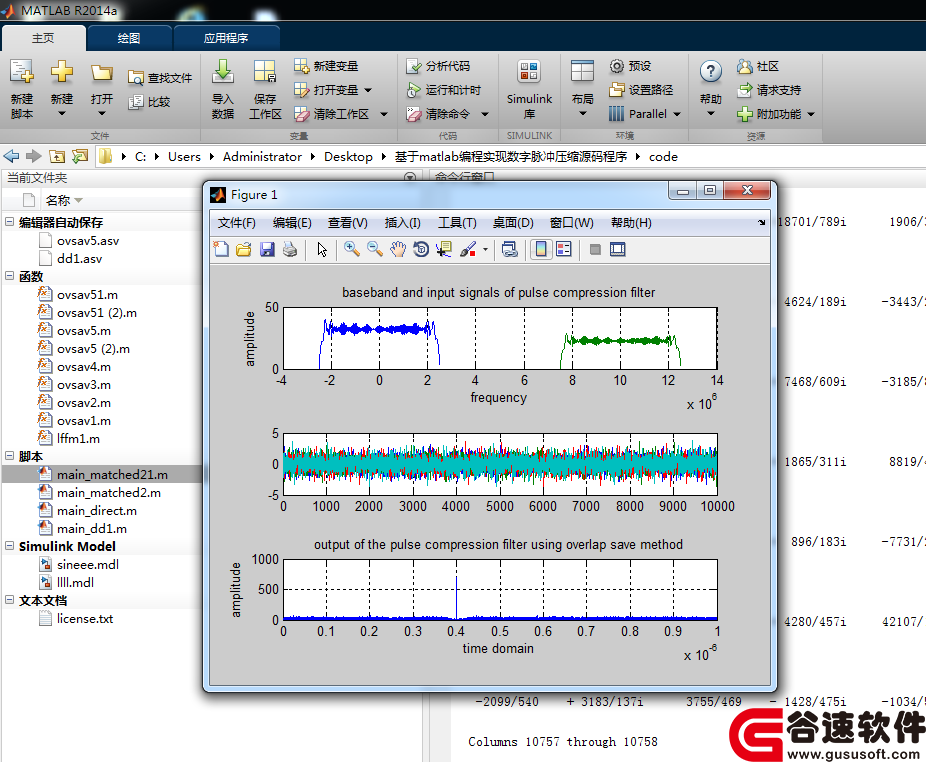Collapse the 脚本 group
This screenshot has height=762, width=926.
(x=9, y=456)
